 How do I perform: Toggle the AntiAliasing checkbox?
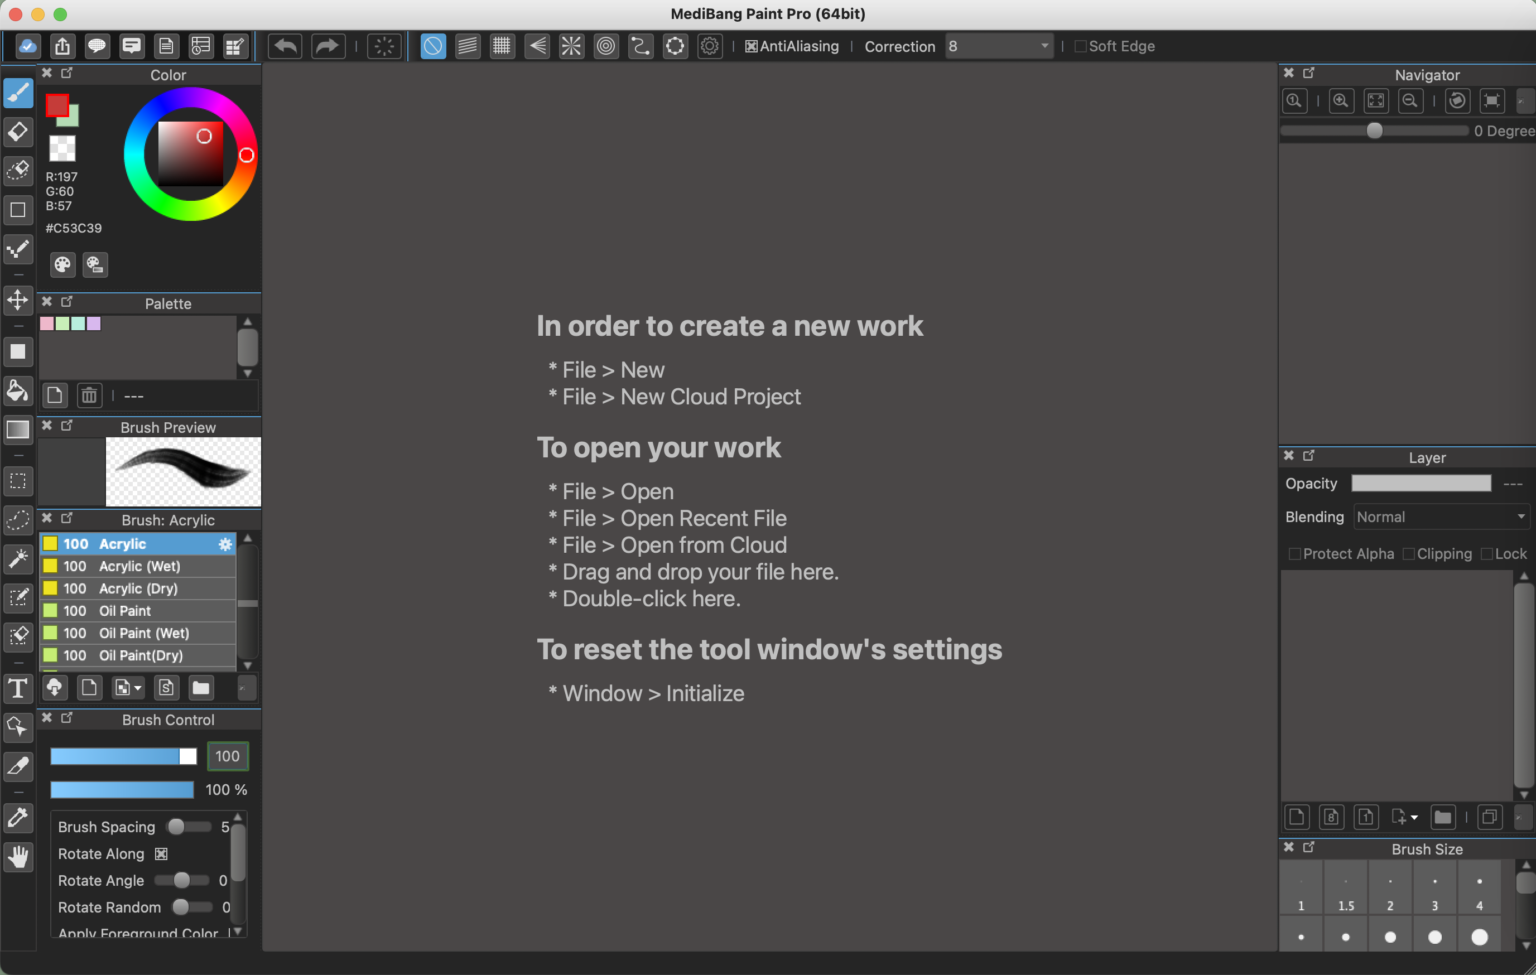click(751, 46)
